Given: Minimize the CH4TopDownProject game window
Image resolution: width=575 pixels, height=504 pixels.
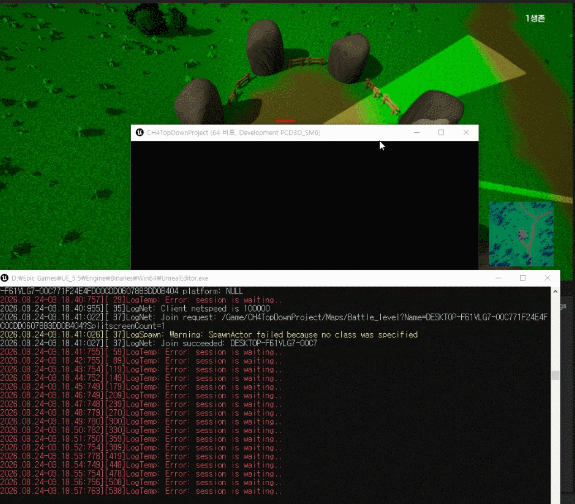Looking at the screenshot, I should click(x=417, y=132).
